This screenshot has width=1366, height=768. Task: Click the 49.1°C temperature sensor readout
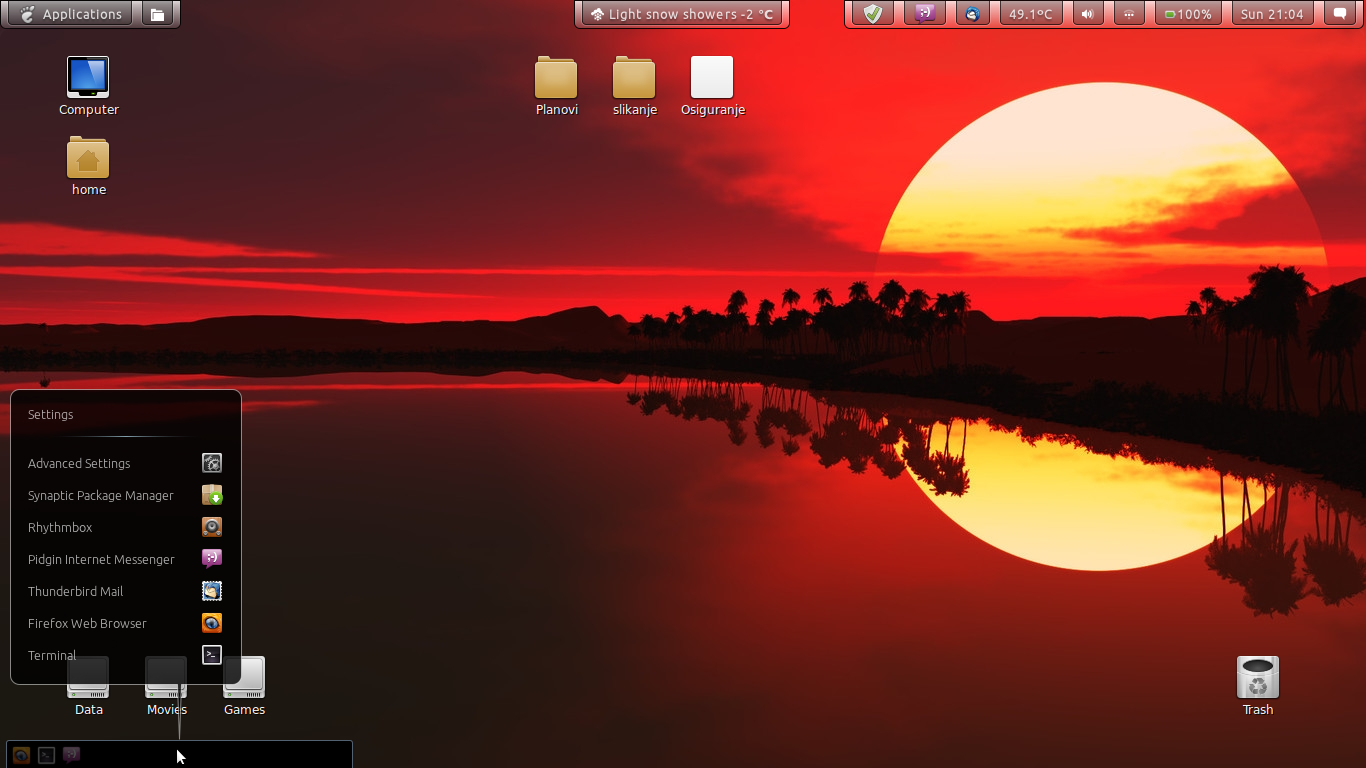click(1031, 14)
